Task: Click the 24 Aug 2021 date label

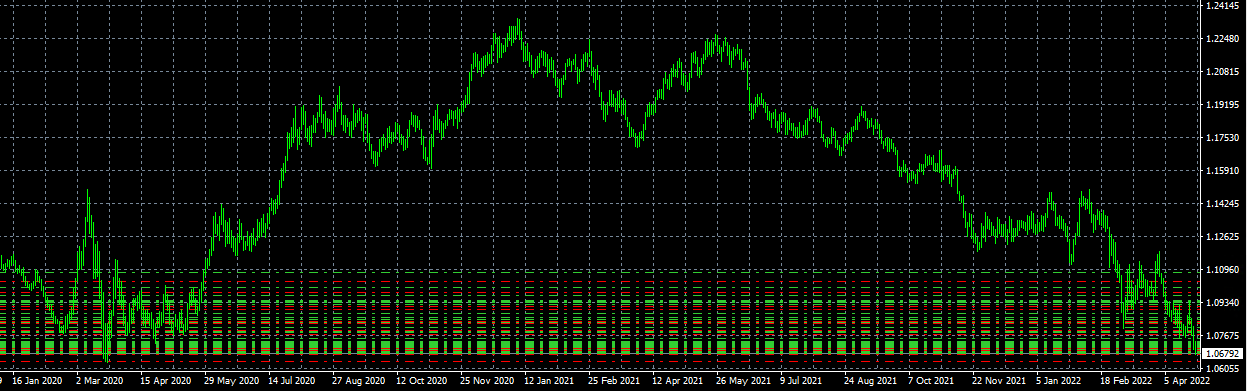Action: 869,381
